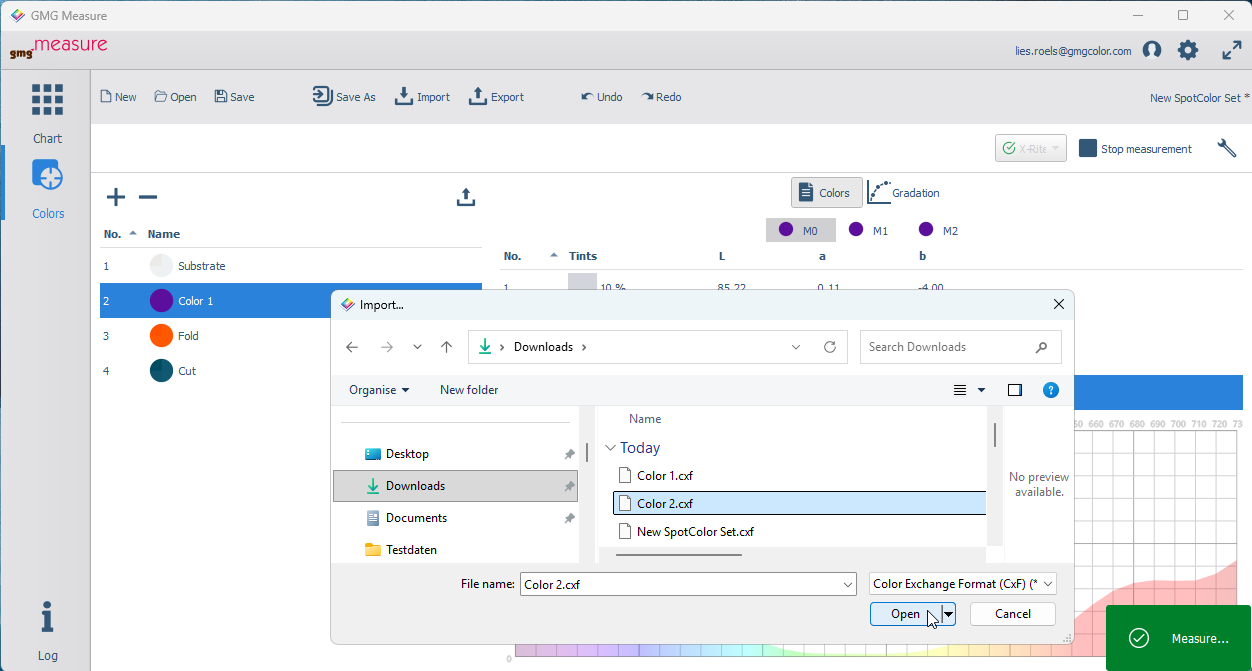Open the settings gear icon
This screenshot has width=1252, height=671.
(x=1188, y=50)
